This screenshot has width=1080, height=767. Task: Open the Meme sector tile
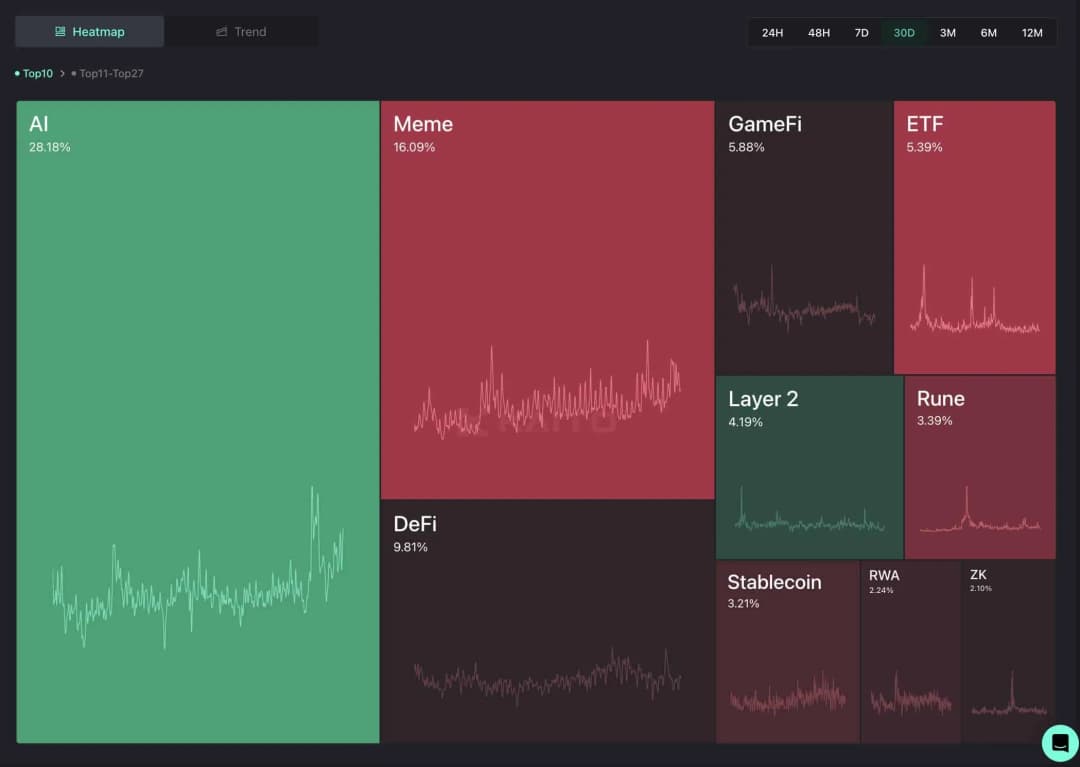547,300
